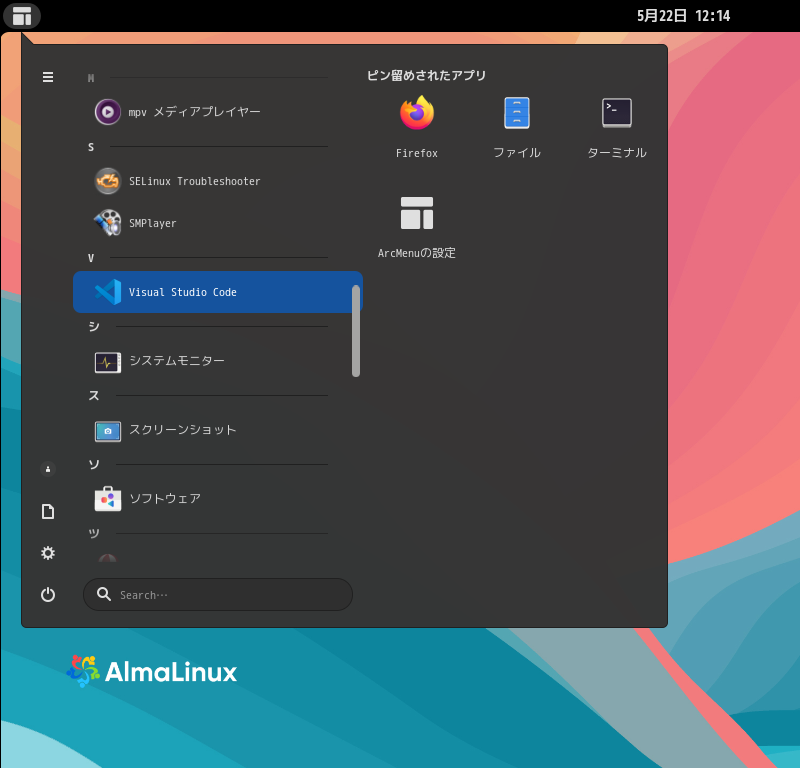Open the documents shortcut in the sidebar
This screenshot has height=768, width=800.
click(48, 511)
